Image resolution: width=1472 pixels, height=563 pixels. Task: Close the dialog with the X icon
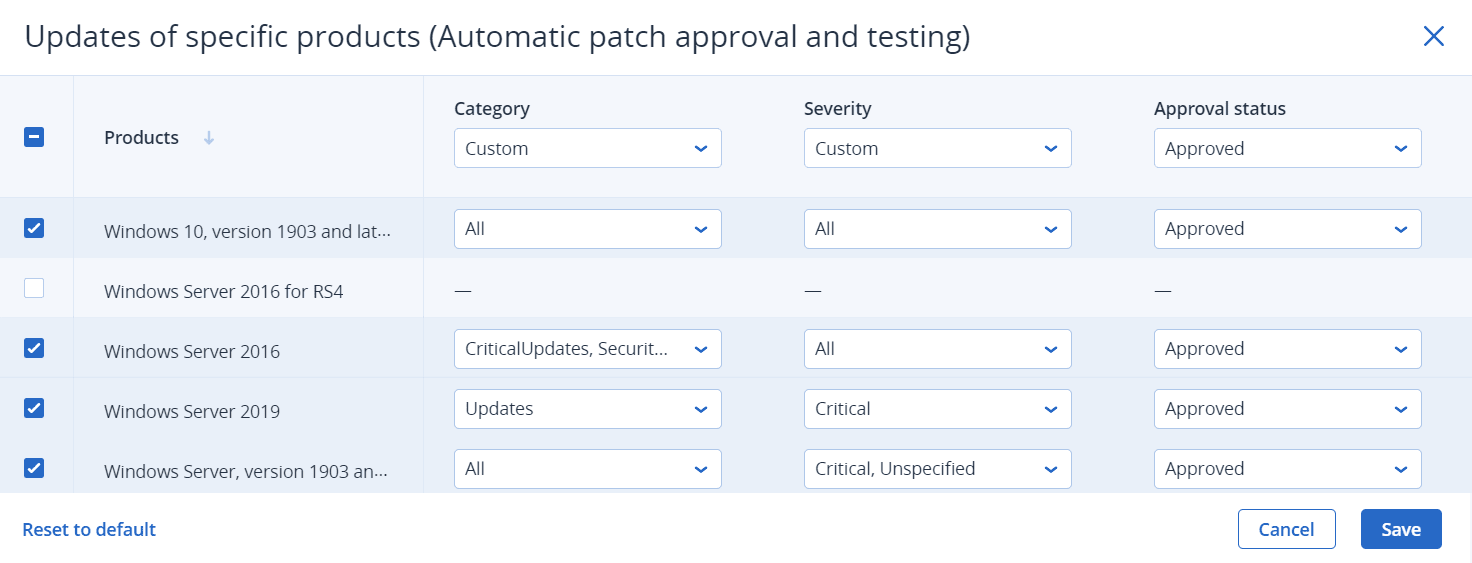click(x=1433, y=37)
